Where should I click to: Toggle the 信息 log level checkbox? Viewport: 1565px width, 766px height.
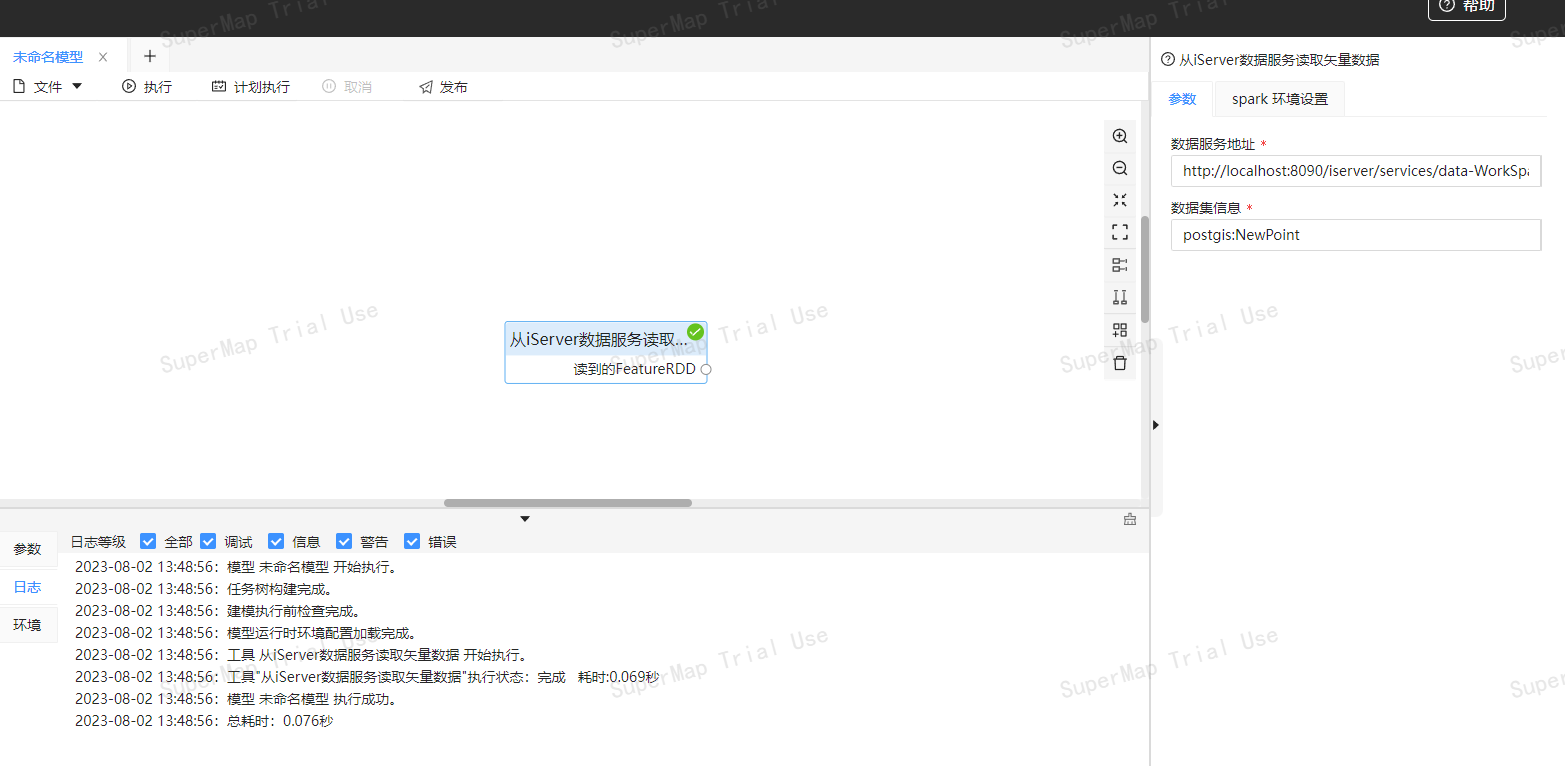coord(276,541)
